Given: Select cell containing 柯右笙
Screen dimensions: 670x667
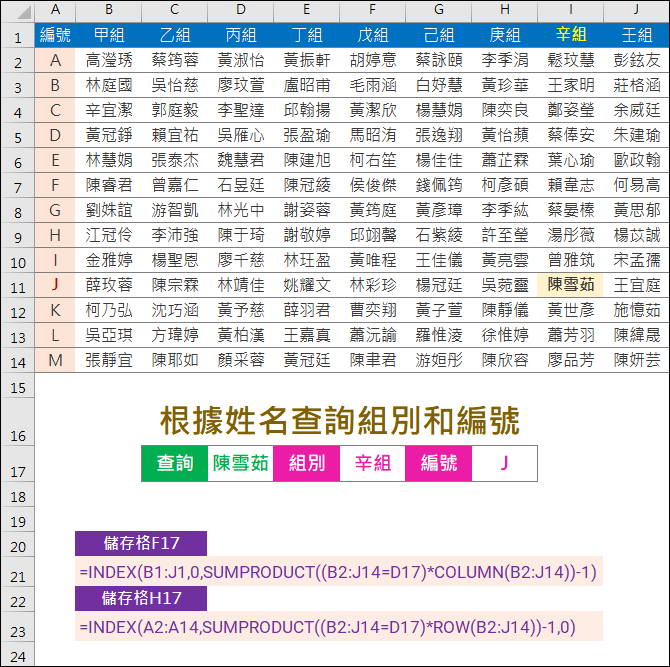Looking at the screenshot, I should (373, 160).
